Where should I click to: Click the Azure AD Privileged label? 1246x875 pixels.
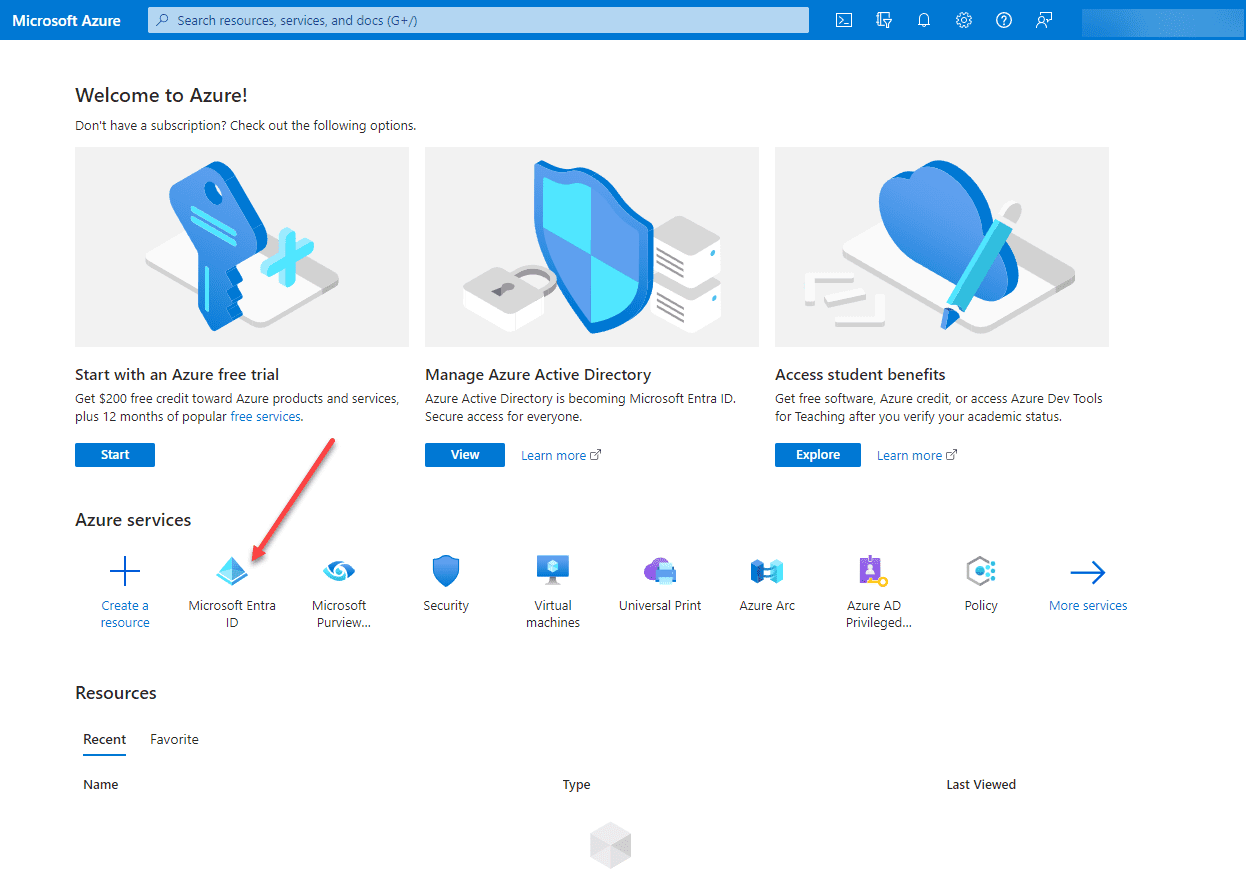tap(879, 614)
